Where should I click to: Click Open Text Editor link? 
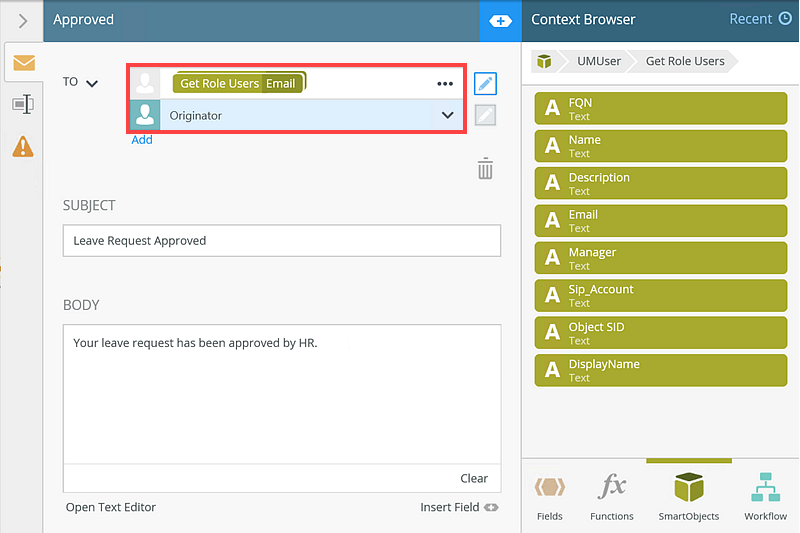[x=111, y=507]
